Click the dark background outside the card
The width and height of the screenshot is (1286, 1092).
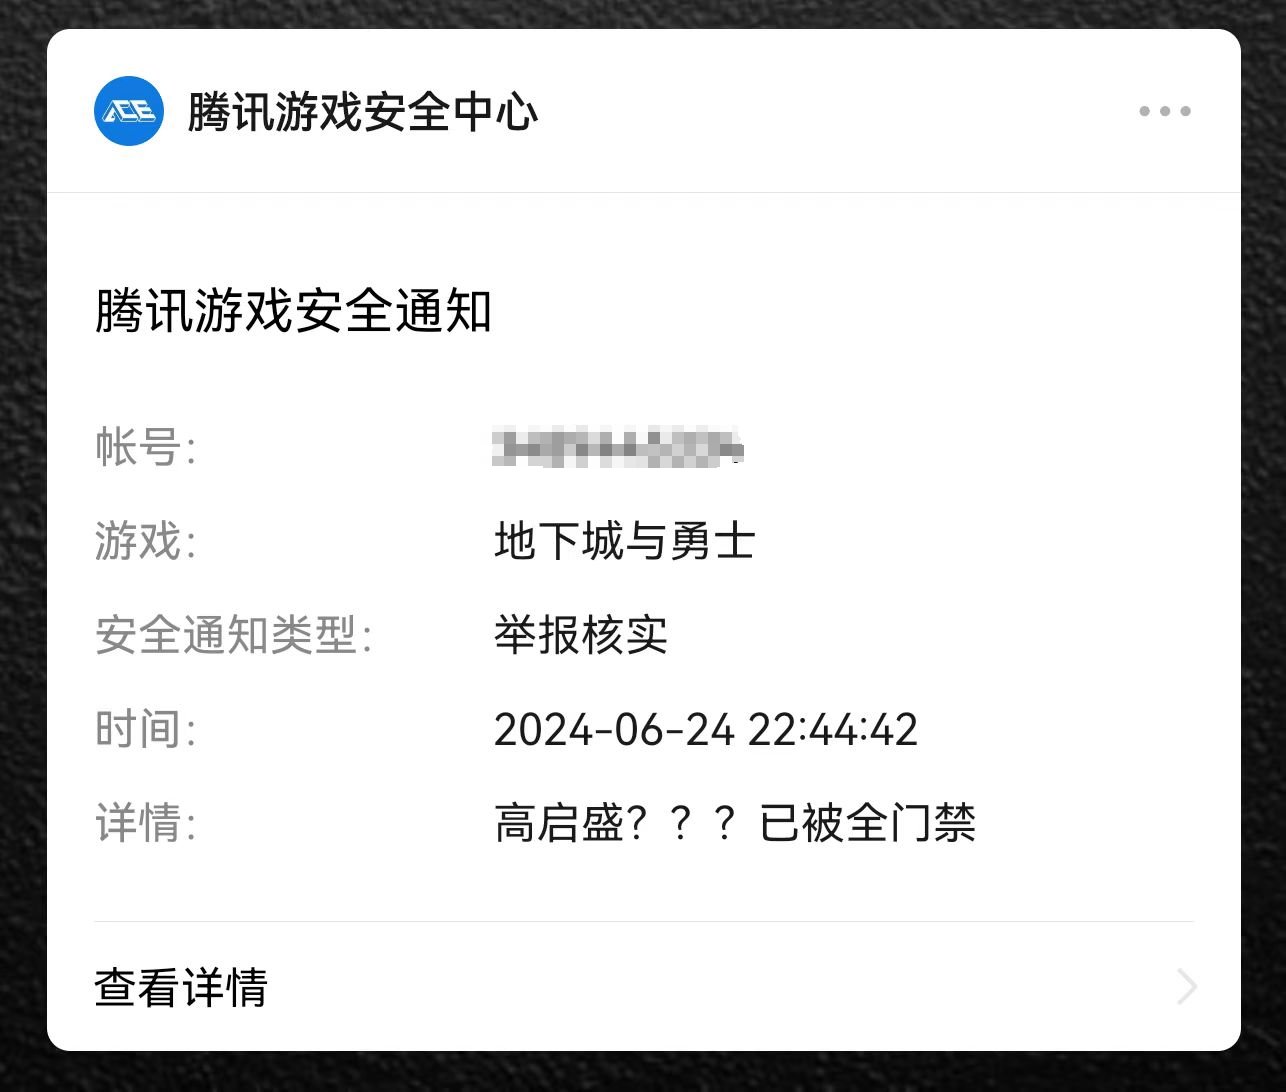pyautogui.click(x=22, y=546)
